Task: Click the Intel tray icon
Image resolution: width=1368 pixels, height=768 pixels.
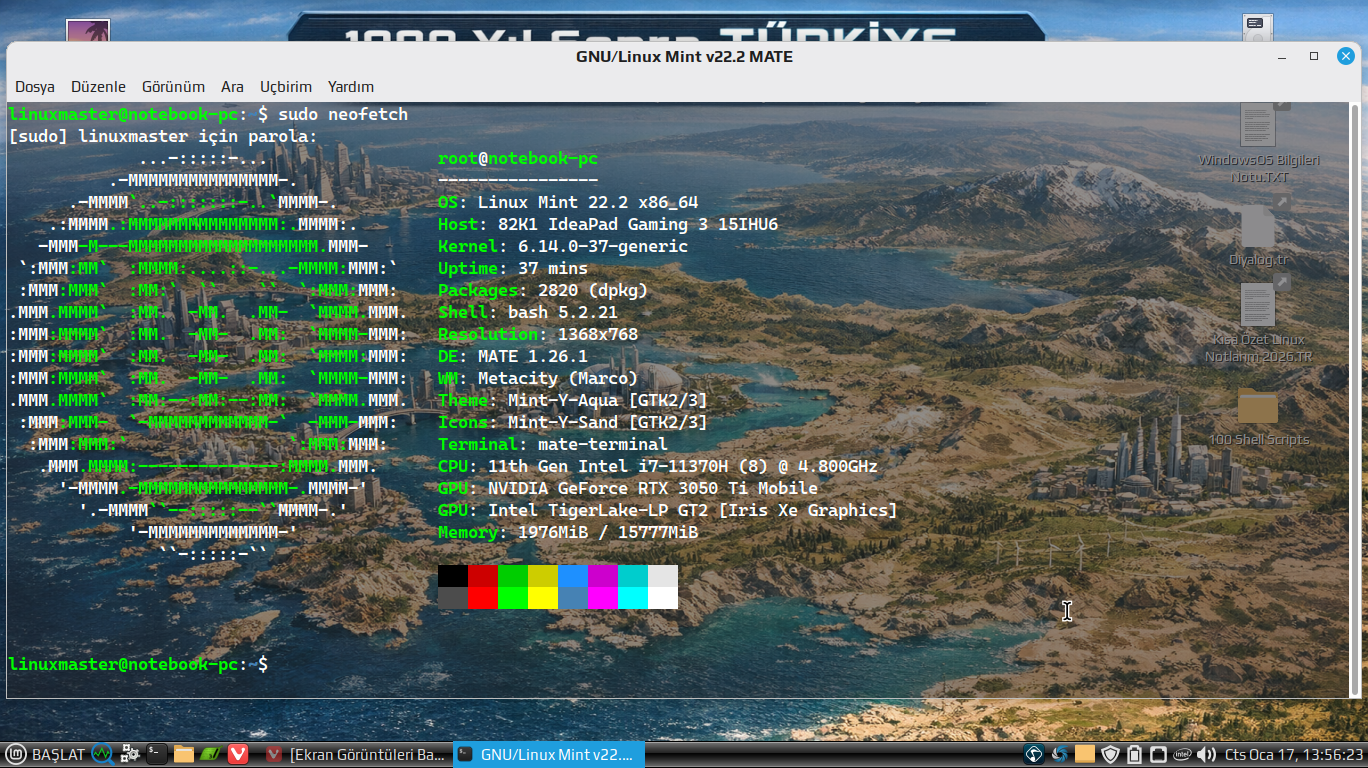Action: pyautogui.click(x=1182, y=754)
